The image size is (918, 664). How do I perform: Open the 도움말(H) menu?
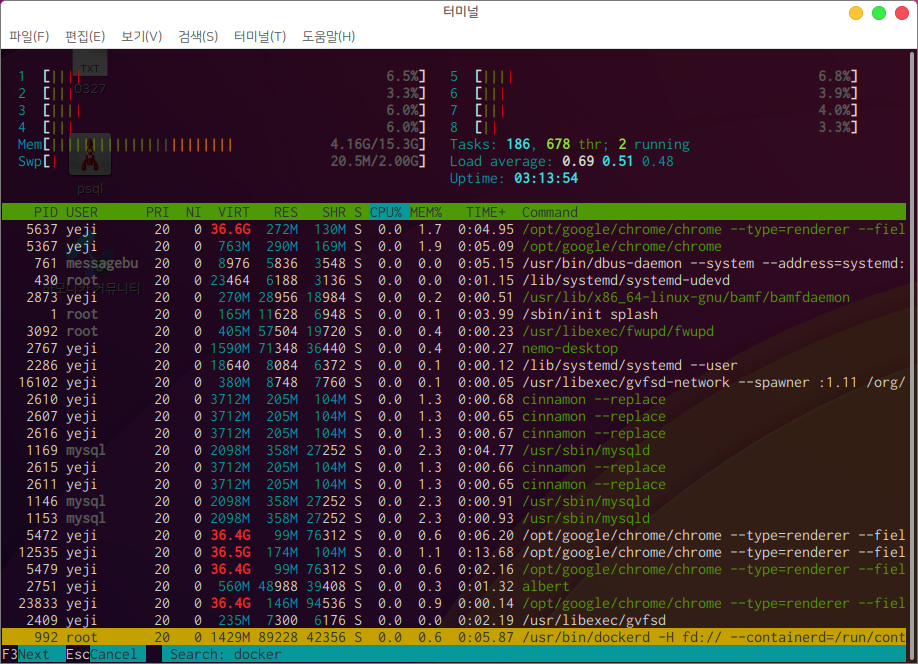click(x=328, y=37)
